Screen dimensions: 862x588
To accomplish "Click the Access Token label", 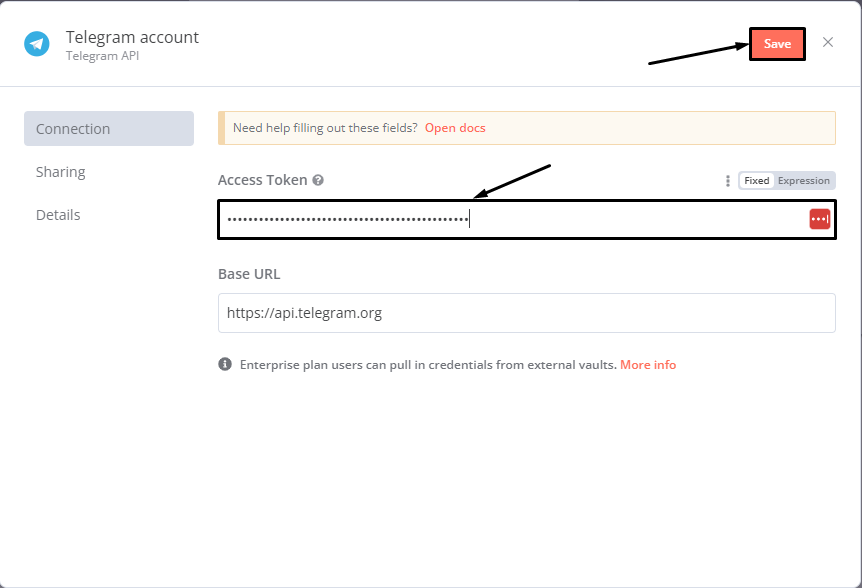I will coord(263,180).
